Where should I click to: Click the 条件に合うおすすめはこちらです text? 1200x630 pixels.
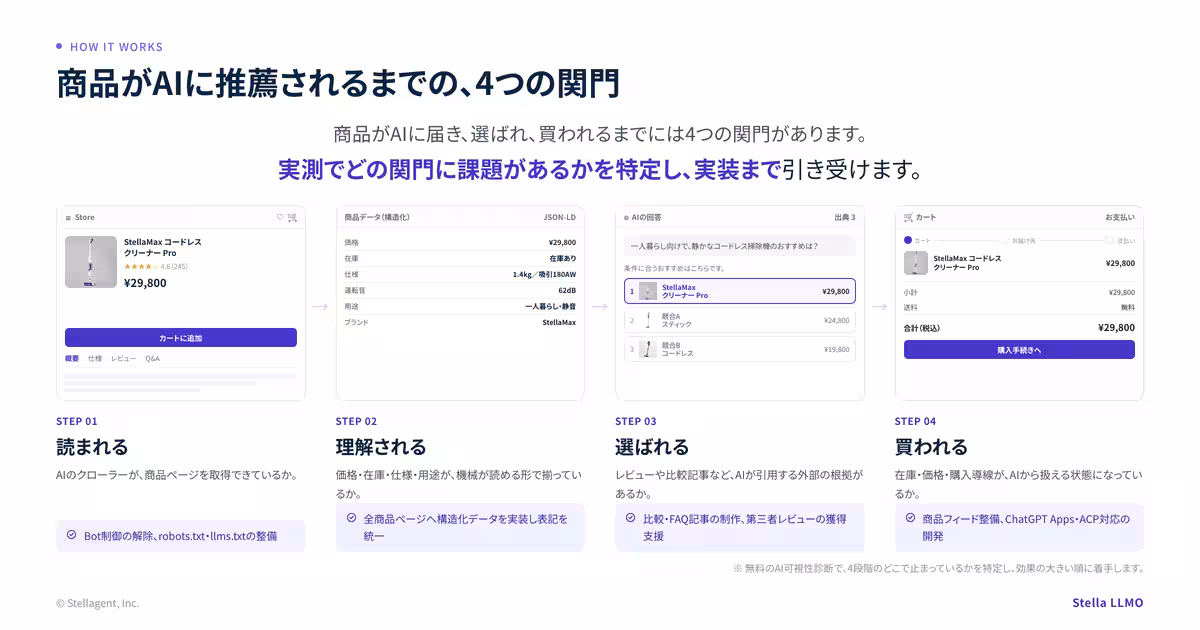pyautogui.click(x=675, y=268)
